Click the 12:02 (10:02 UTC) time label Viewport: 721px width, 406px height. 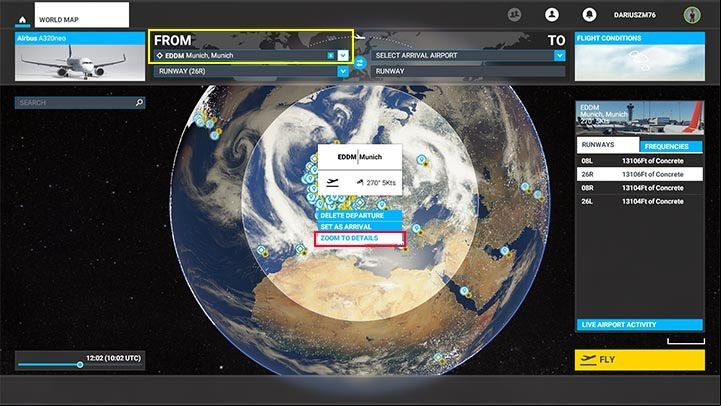114,358
